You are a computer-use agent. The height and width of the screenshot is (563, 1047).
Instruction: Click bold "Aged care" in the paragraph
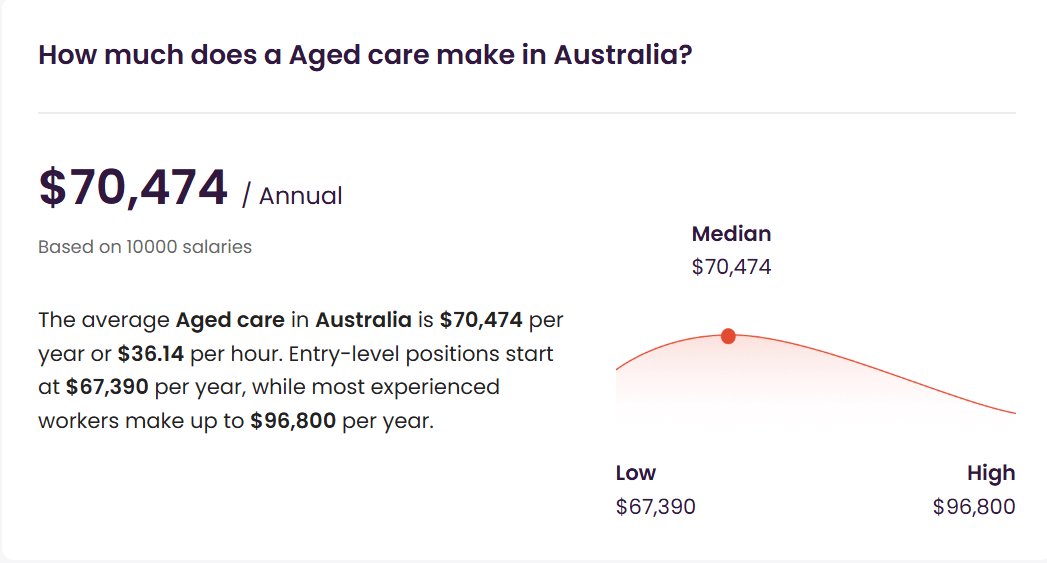tap(230, 320)
